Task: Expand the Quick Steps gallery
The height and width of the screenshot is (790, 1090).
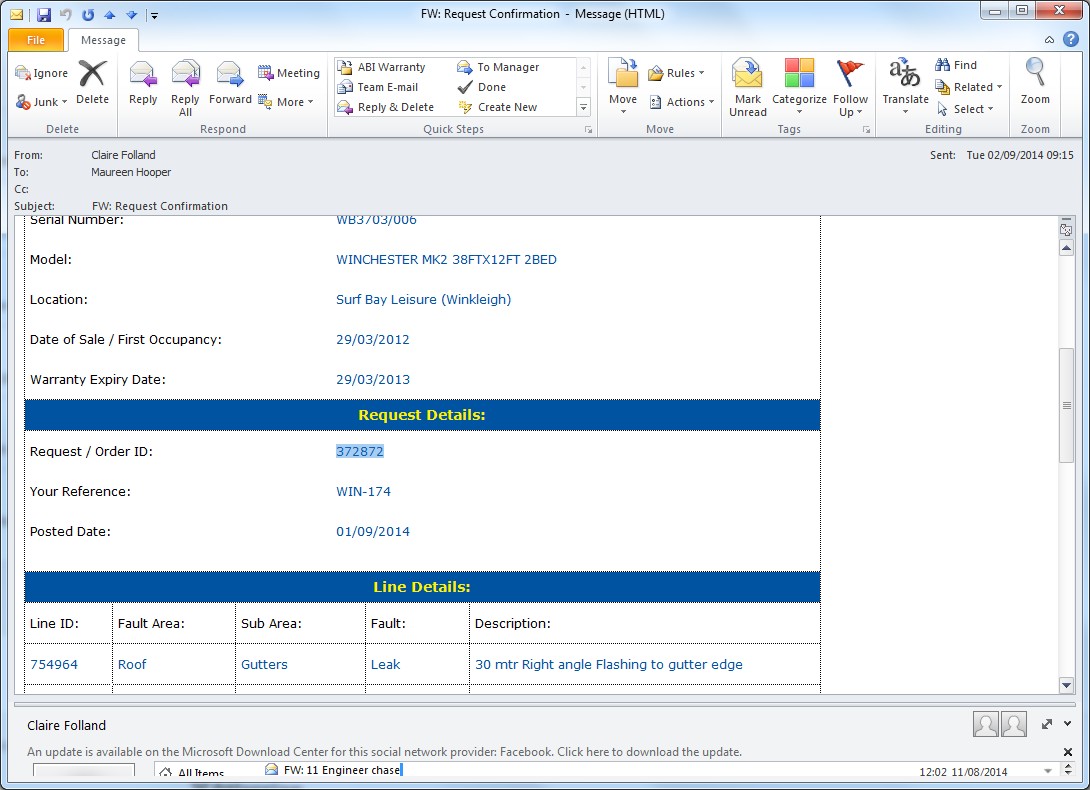Action: click(583, 107)
